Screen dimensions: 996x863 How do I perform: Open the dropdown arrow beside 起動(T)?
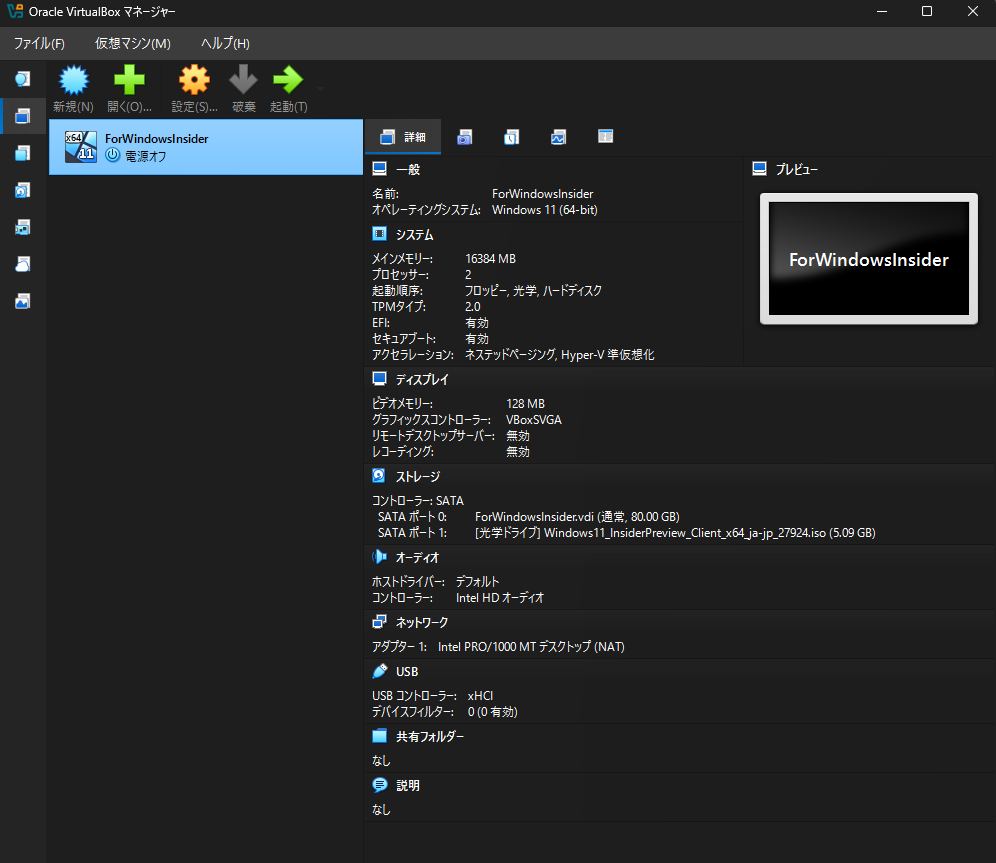[x=320, y=88]
